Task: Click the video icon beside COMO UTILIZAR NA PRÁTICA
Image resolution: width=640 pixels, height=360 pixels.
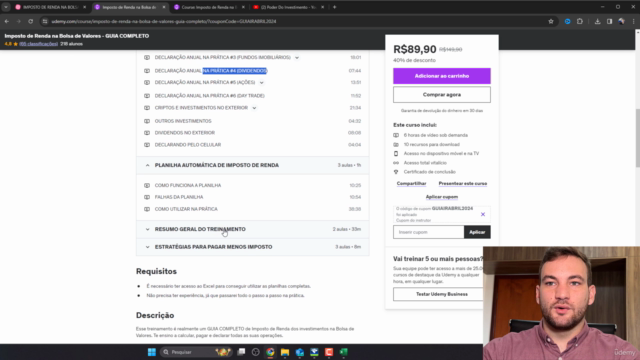Action: click(147, 209)
